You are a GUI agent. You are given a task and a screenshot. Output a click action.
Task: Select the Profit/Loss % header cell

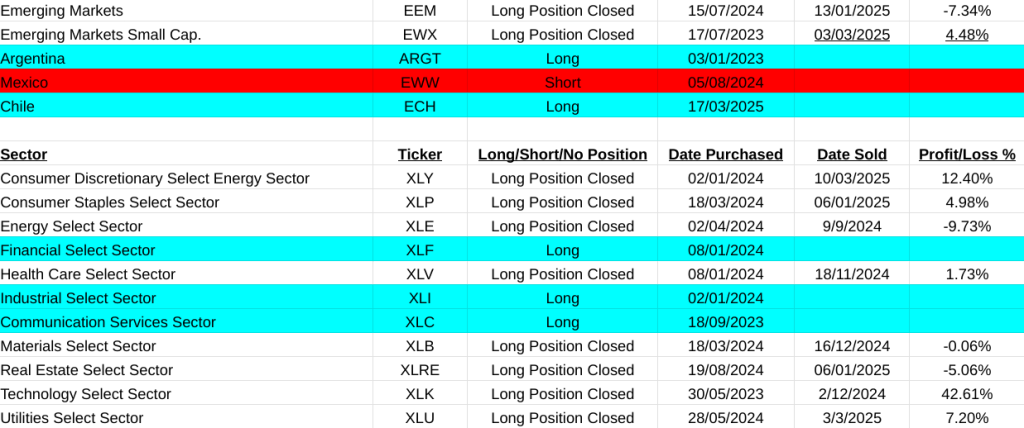(966, 154)
